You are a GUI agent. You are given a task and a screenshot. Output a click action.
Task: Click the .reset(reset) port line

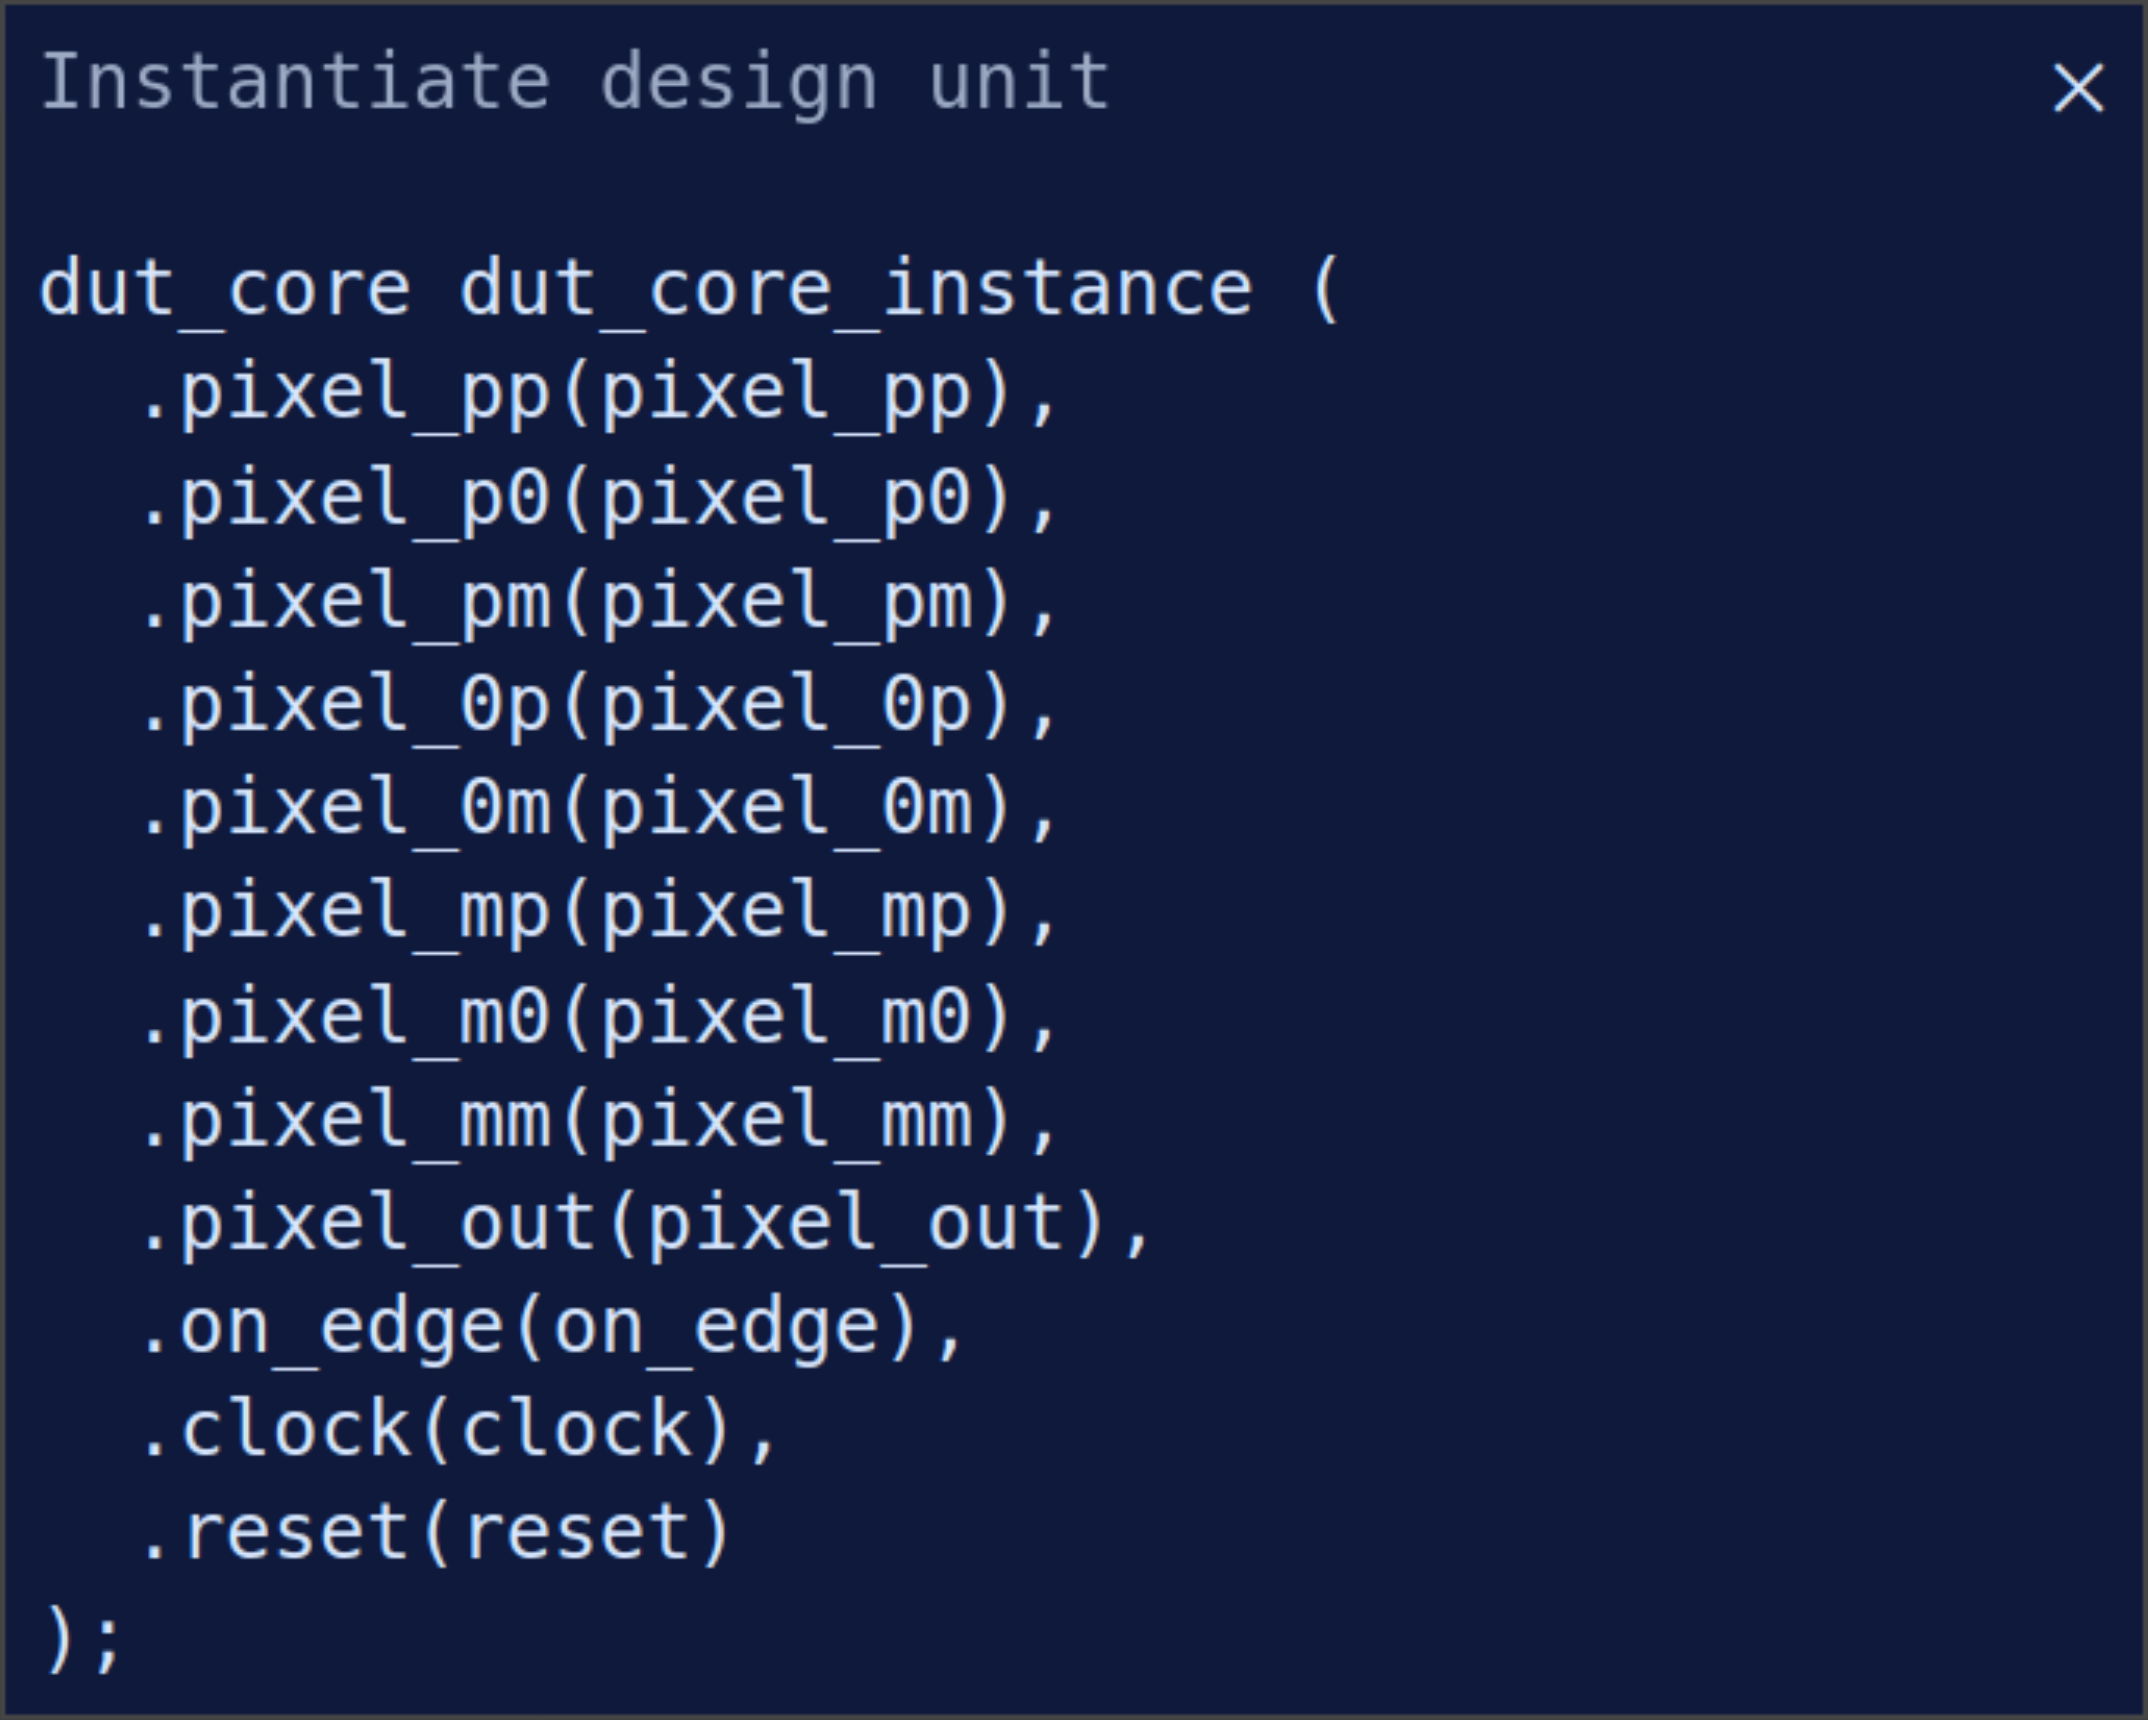(435, 1534)
